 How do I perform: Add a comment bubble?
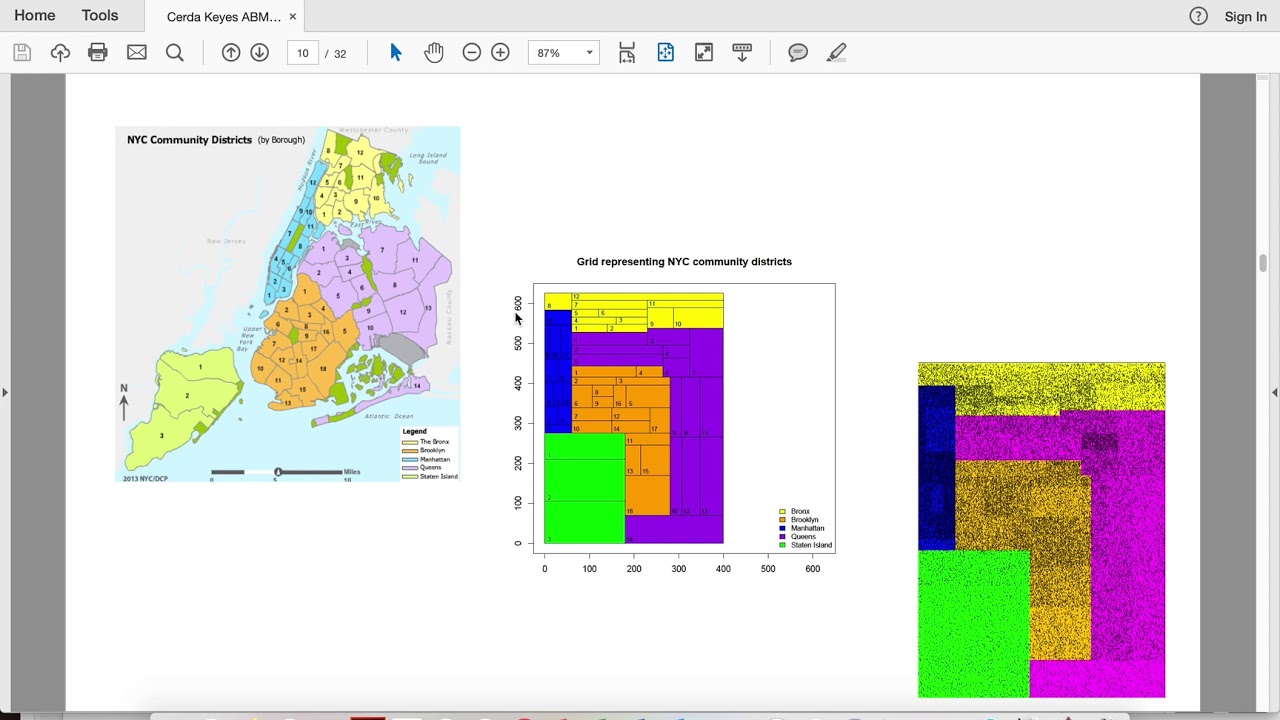pyautogui.click(x=798, y=53)
